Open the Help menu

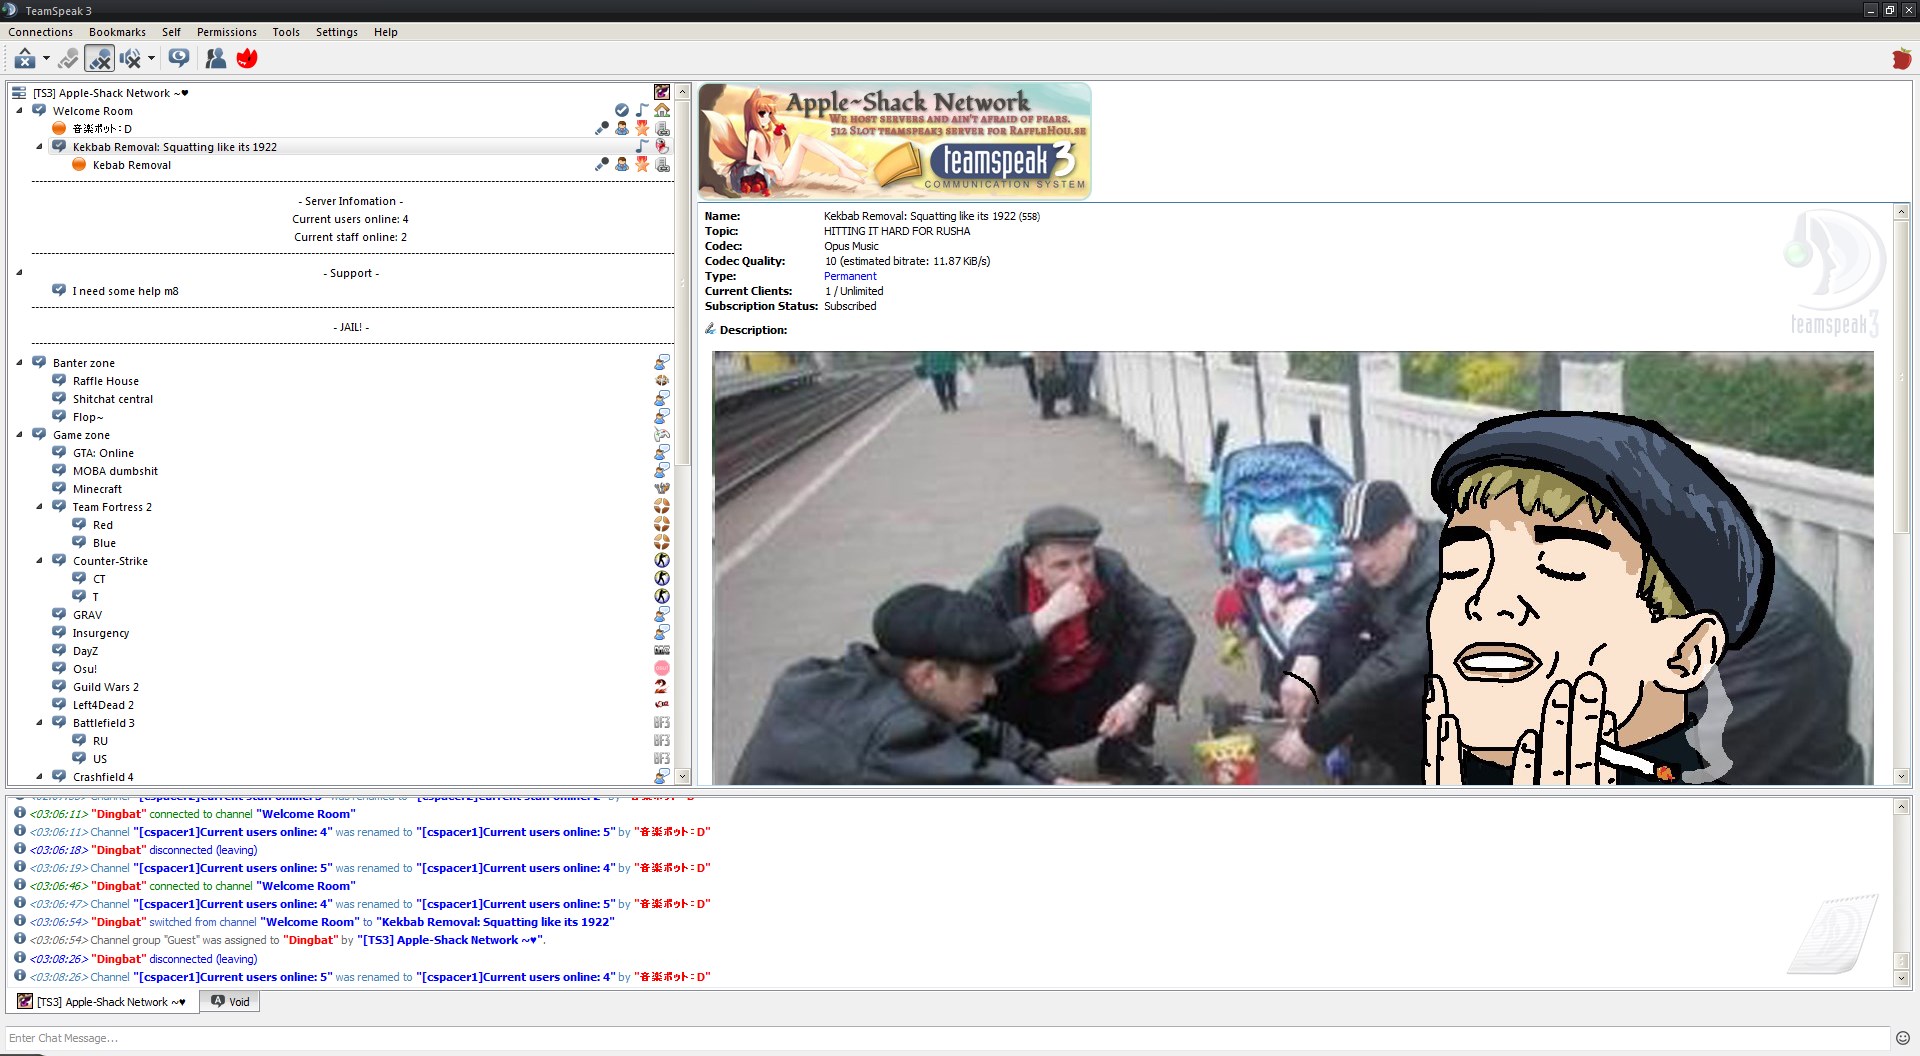click(385, 32)
